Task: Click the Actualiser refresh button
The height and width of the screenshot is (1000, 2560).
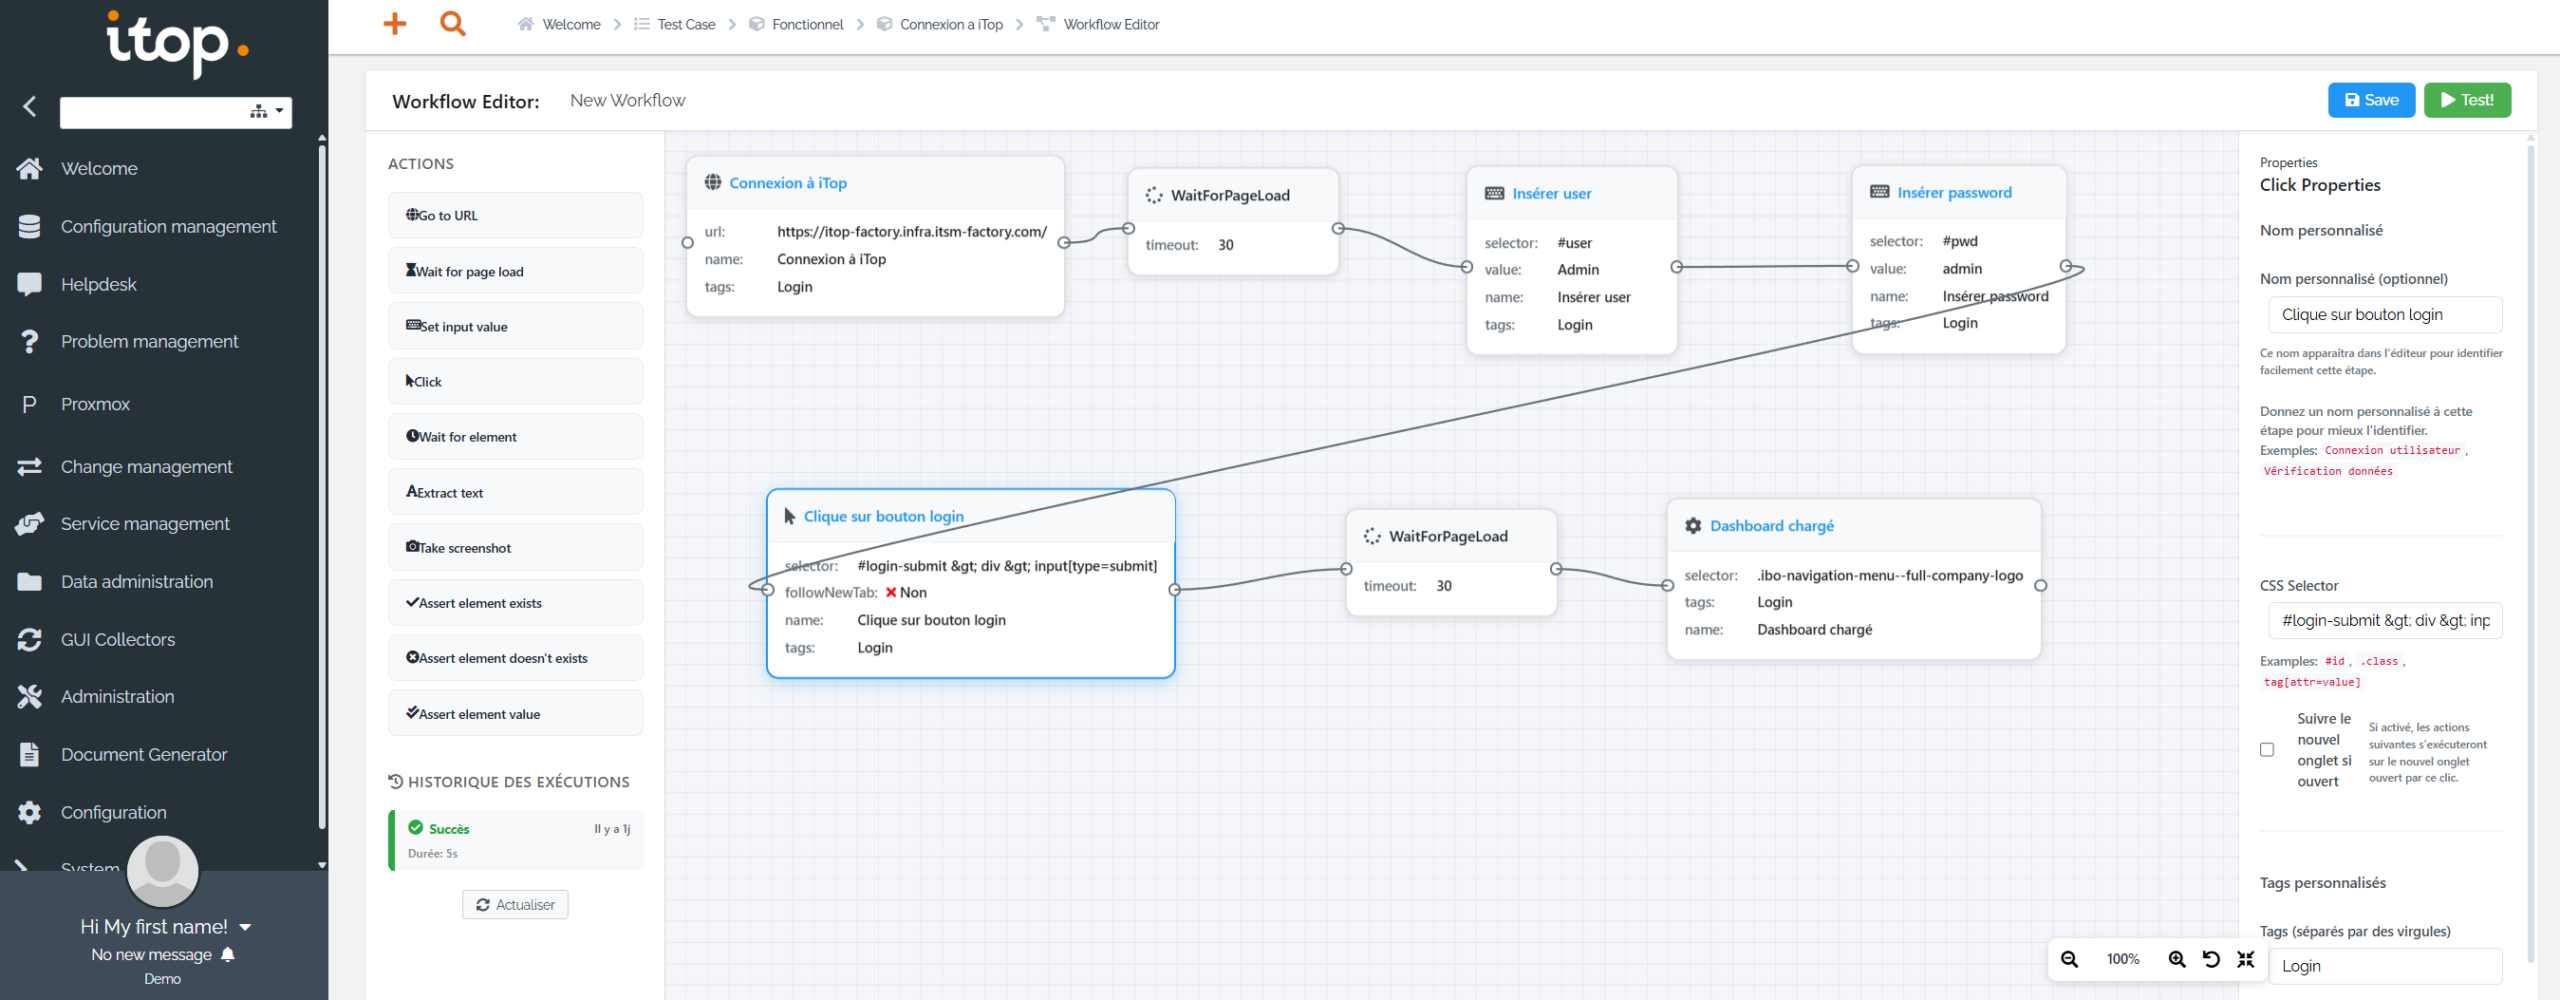Action: point(515,904)
